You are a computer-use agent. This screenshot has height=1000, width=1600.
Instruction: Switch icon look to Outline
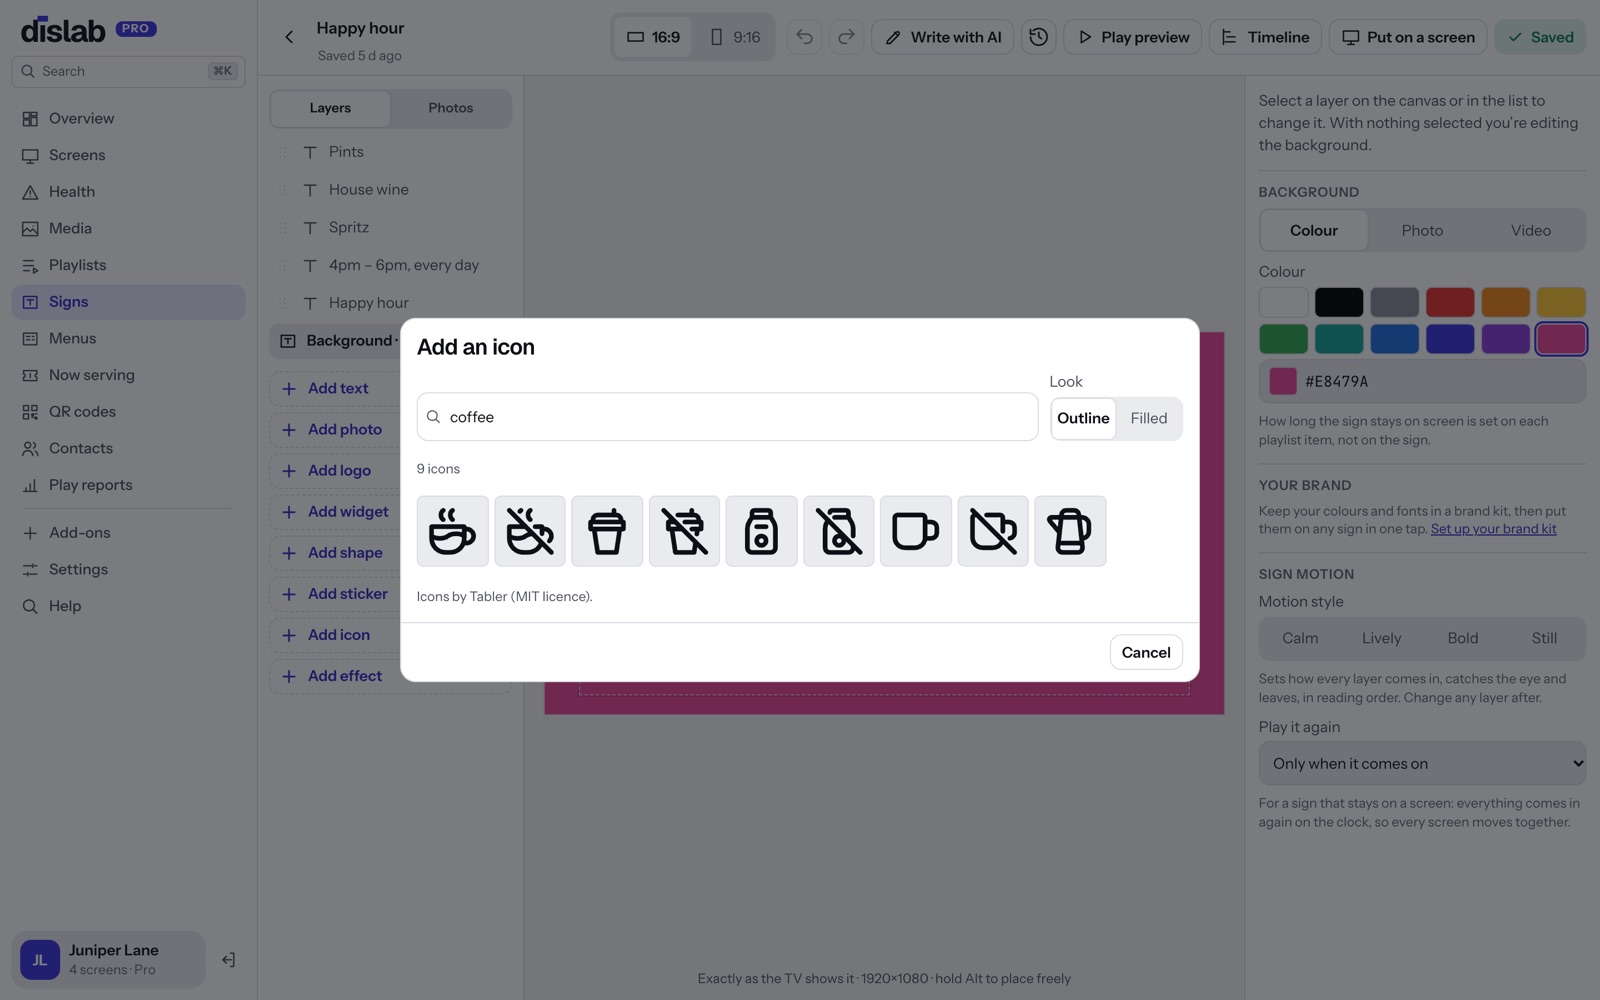click(1083, 419)
